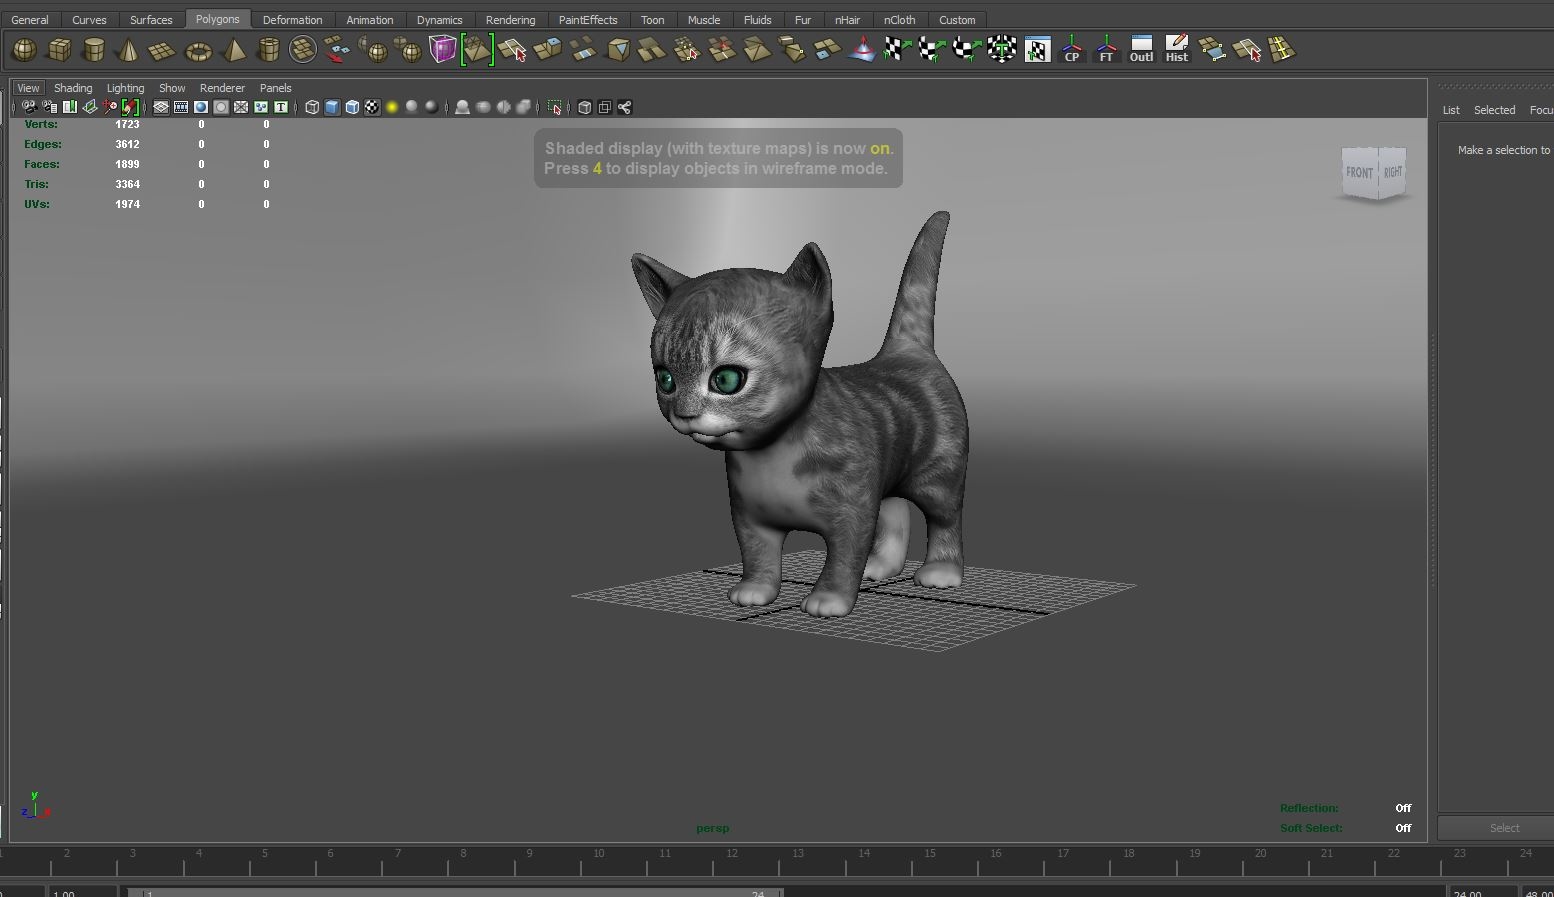Viewport: 1554px width, 897px height.
Task: Switch to the Dynamics menu set tab
Action: click(x=440, y=19)
